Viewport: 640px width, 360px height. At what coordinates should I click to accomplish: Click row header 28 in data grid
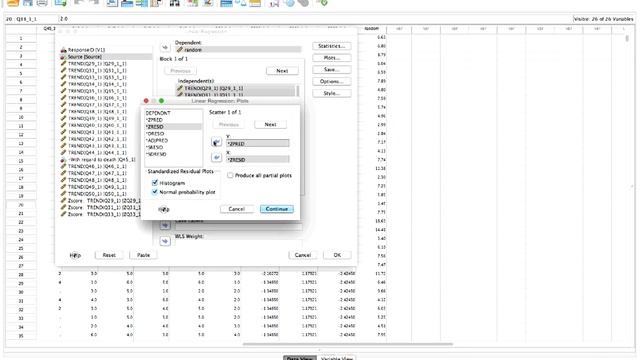click(x=21, y=275)
